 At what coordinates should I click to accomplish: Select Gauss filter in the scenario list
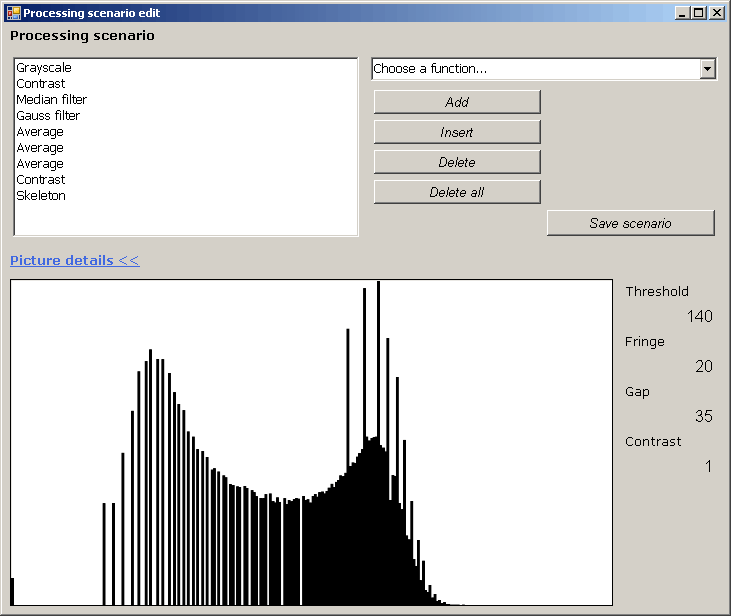tap(48, 116)
